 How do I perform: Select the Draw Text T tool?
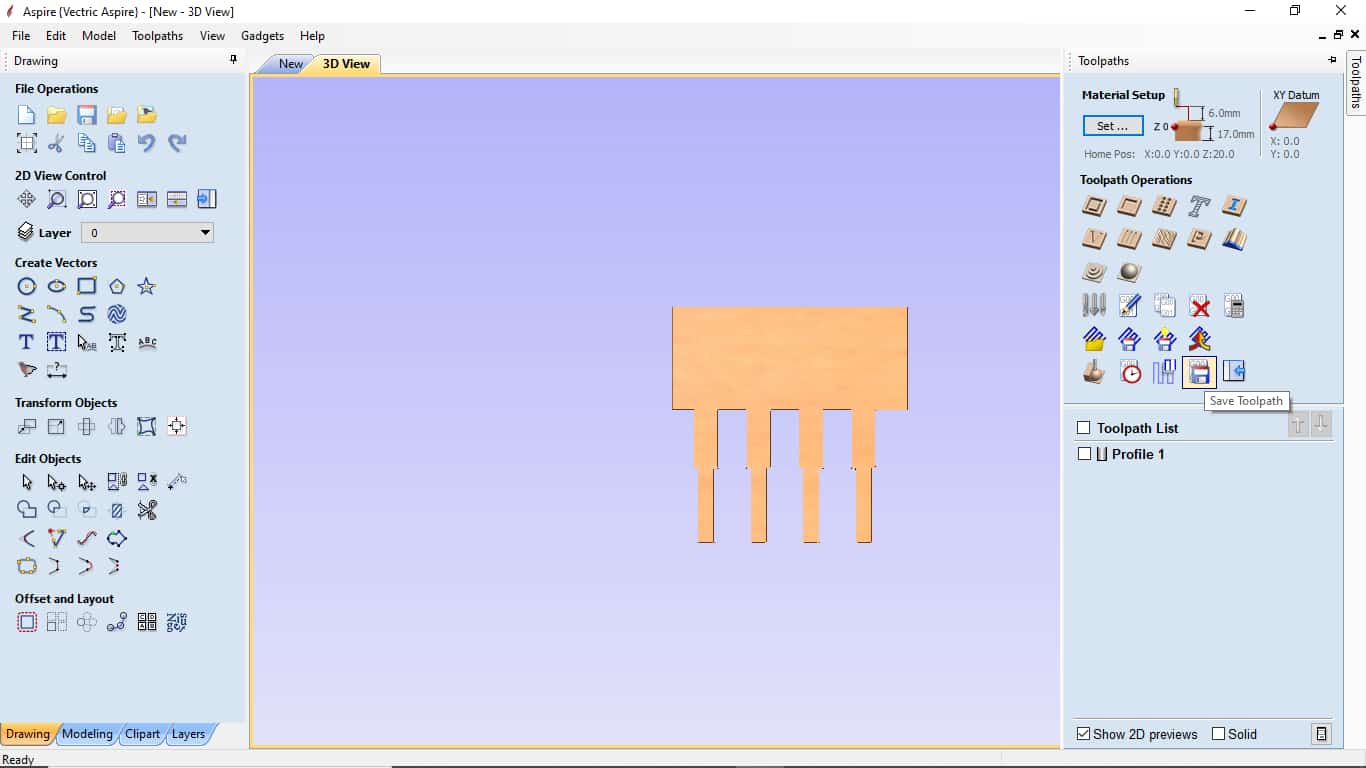[x=27, y=342]
